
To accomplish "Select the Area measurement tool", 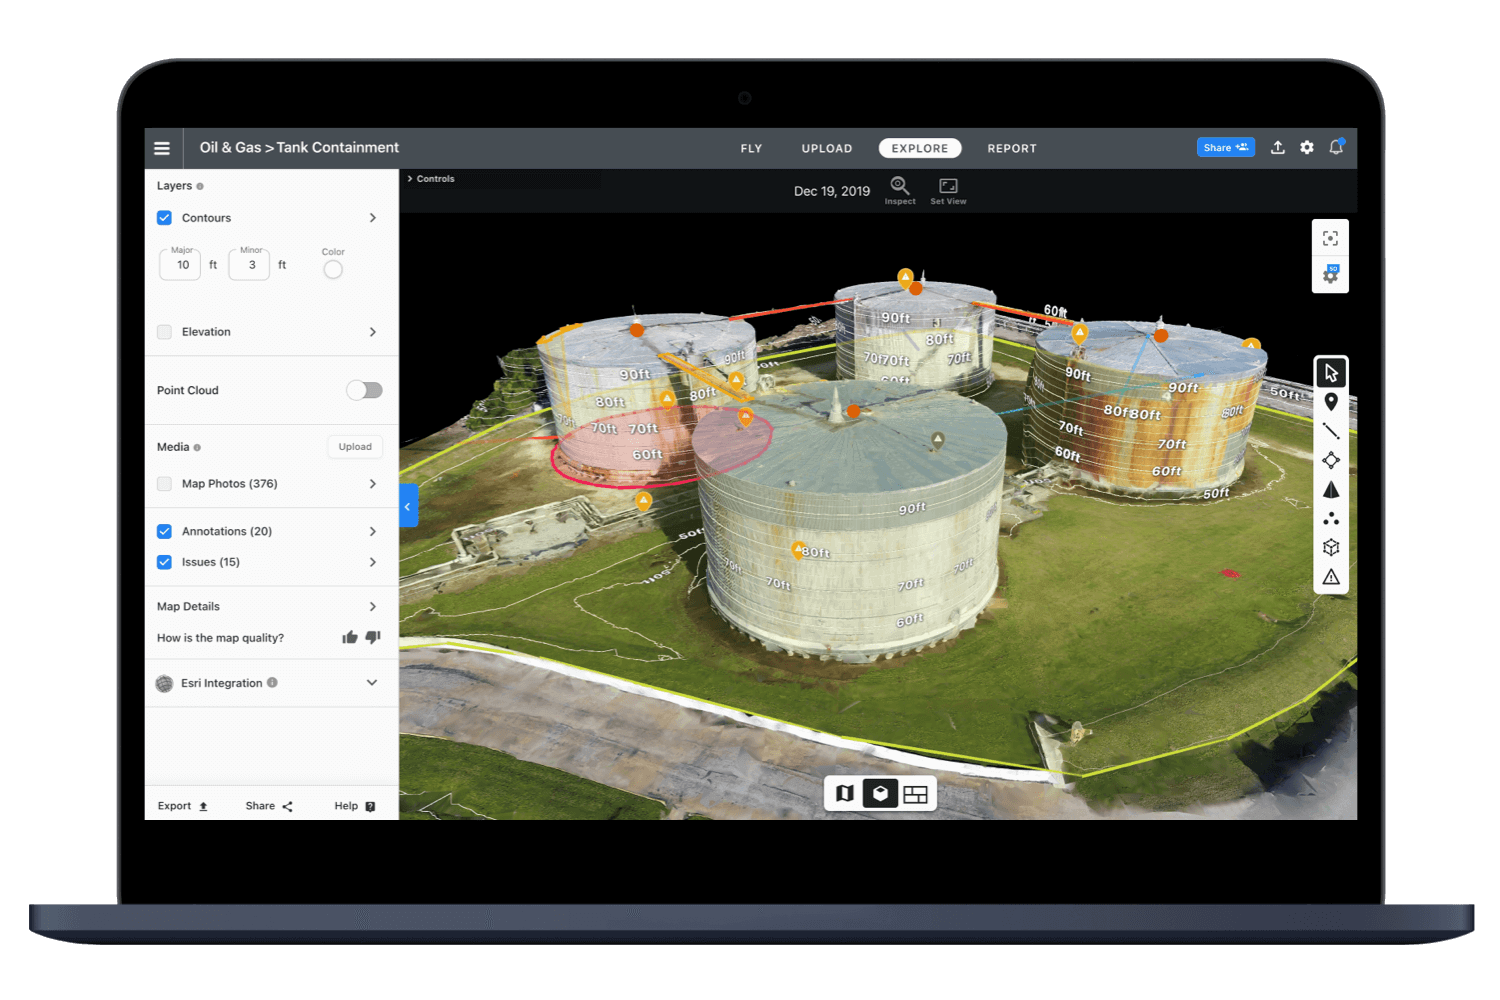I will click(x=1331, y=460).
